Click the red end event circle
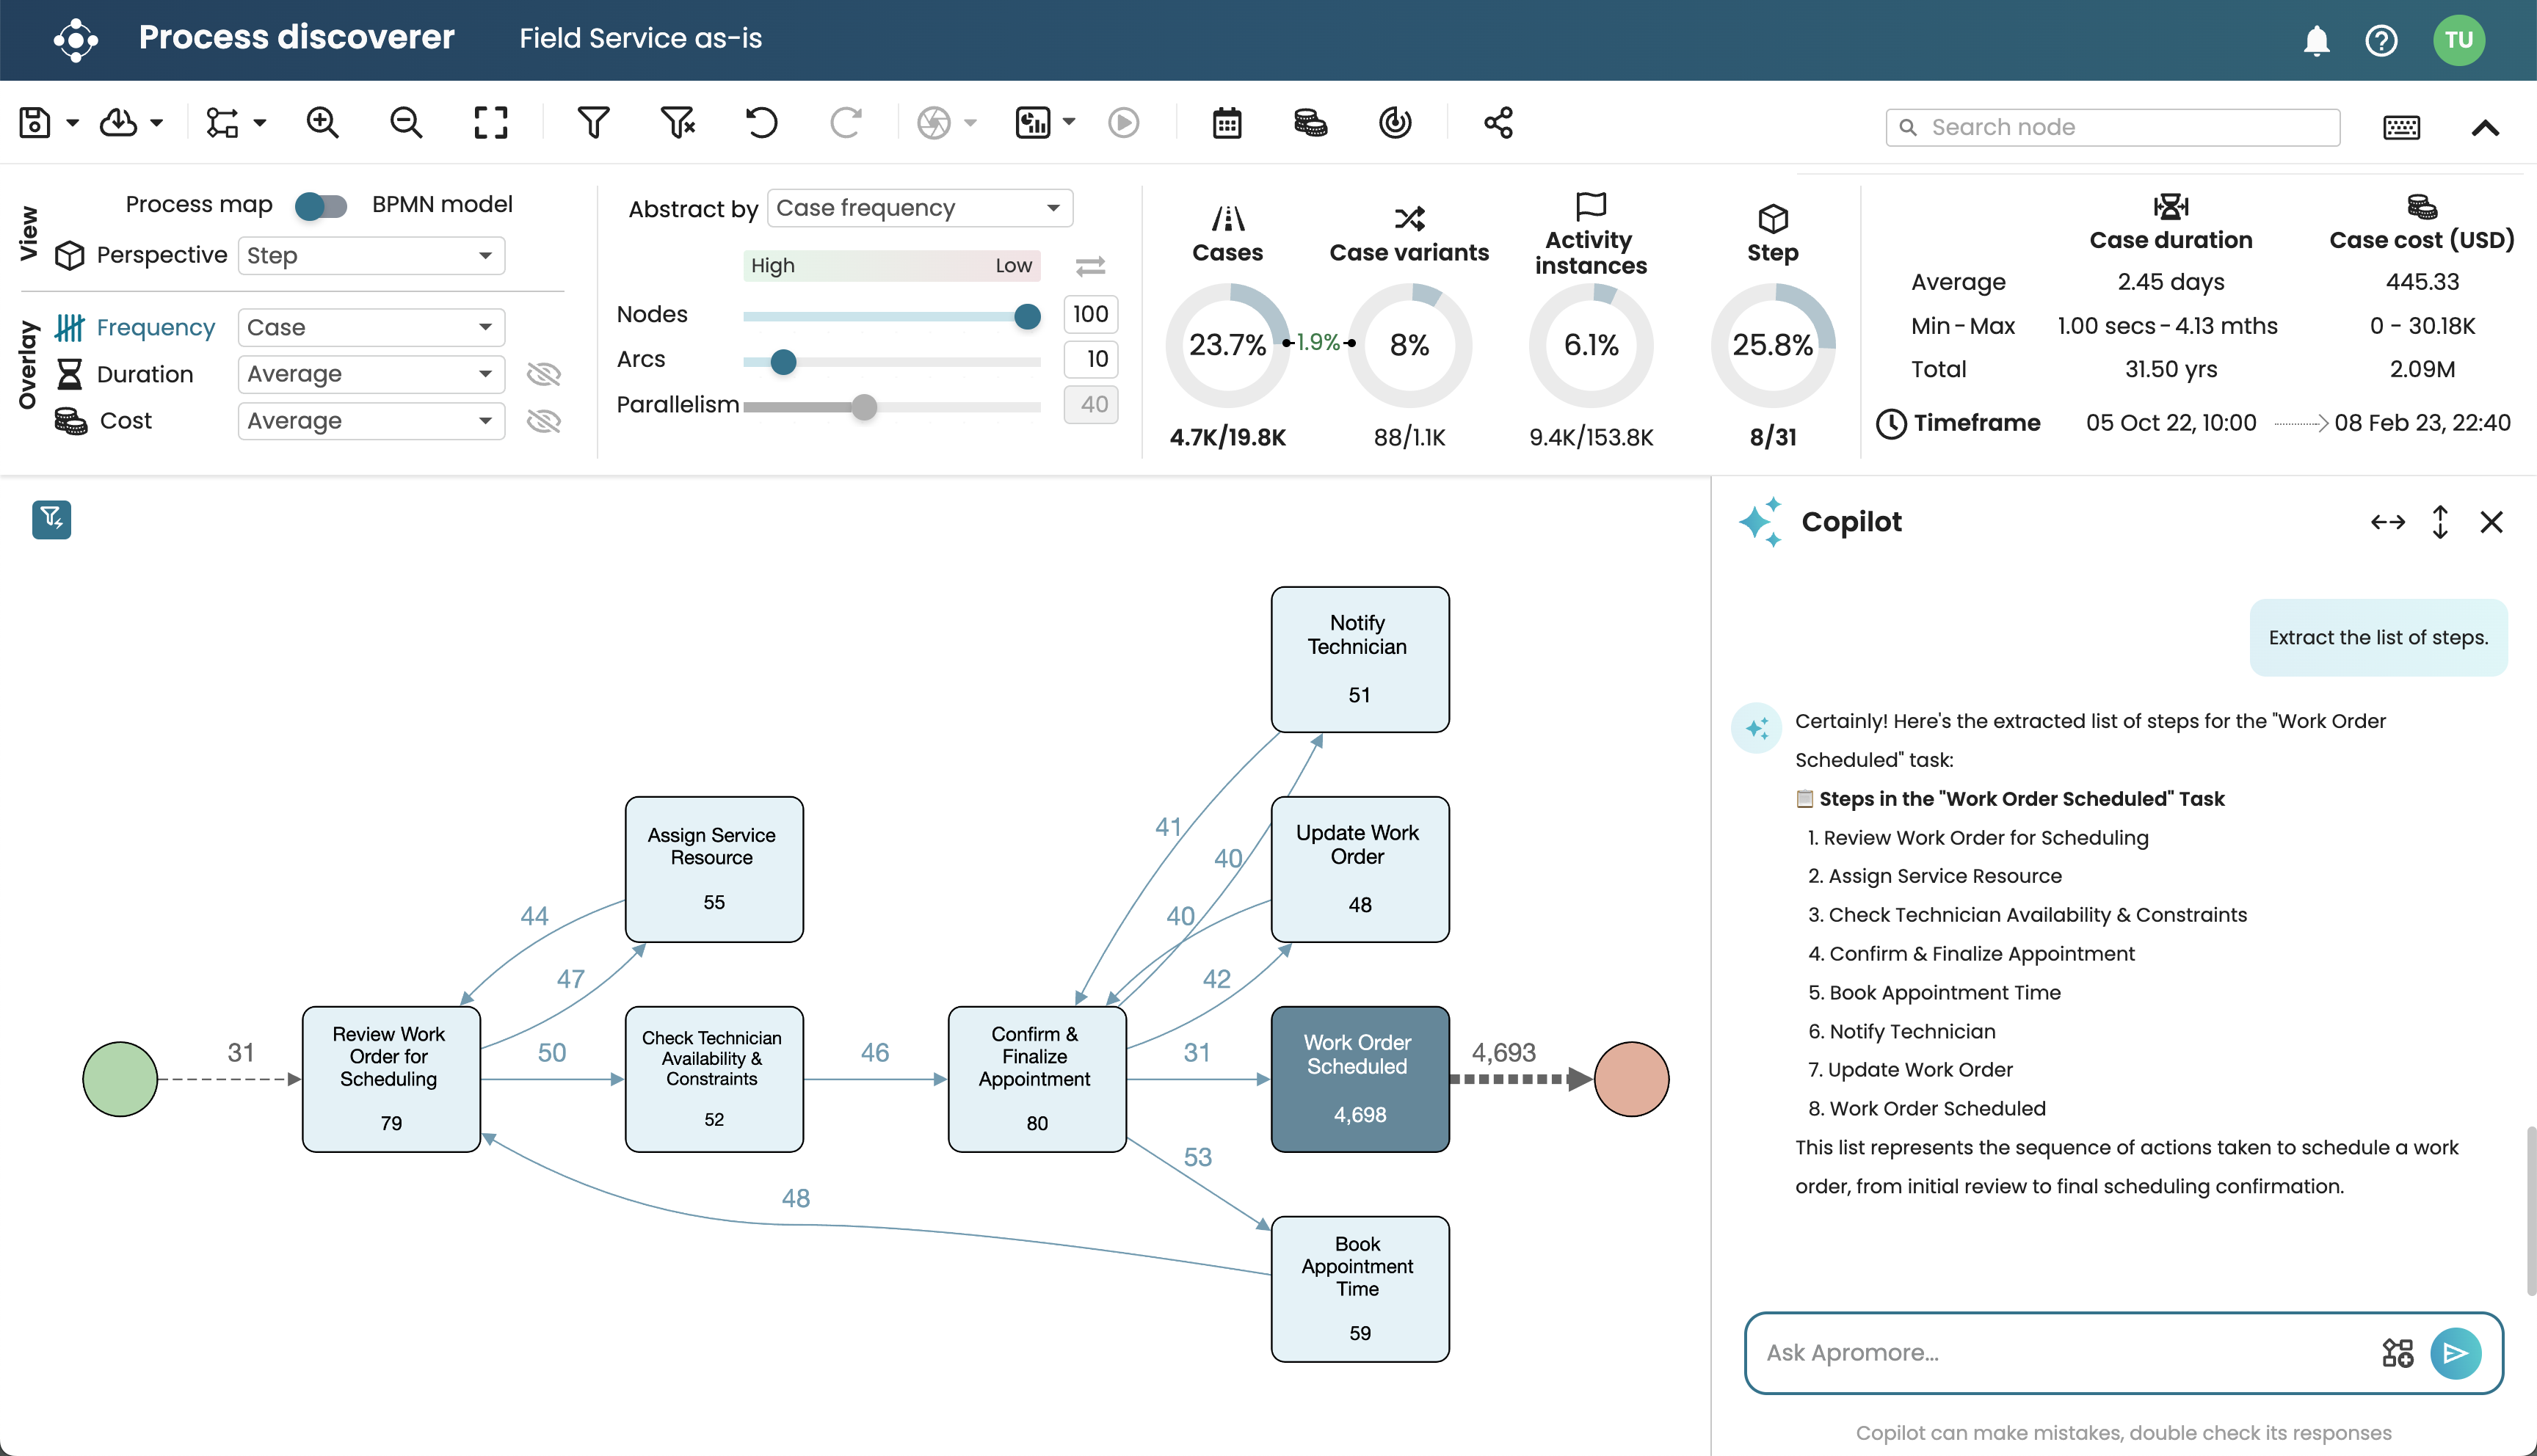Image resolution: width=2537 pixels, height=1456 pixels. [x=1631, y=1079]
